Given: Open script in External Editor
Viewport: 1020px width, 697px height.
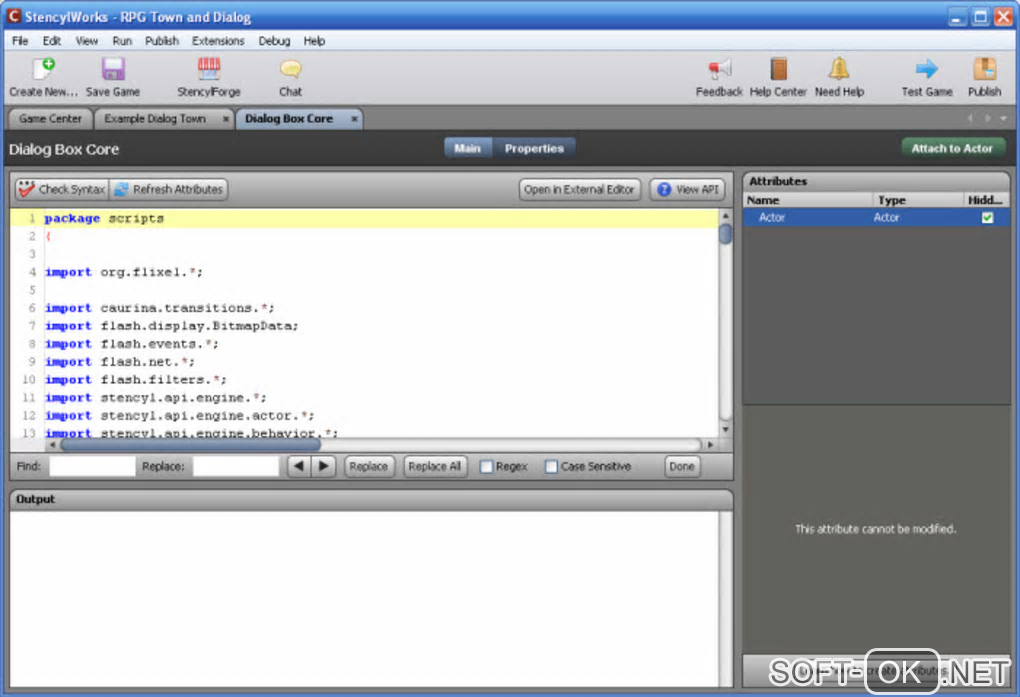Looking at the screenshot, I should point(579,189).
